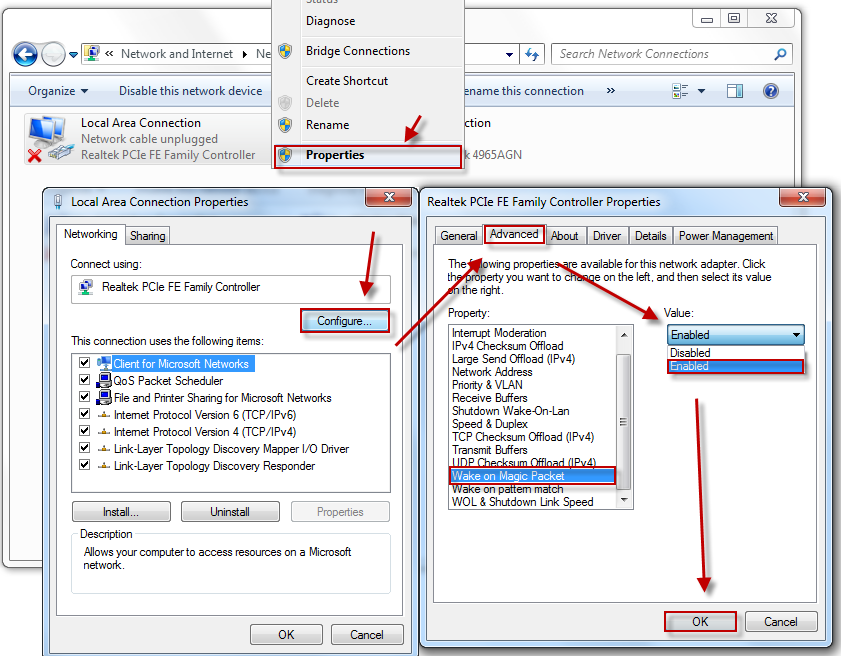The height and width of the screenshot is (656, 841).
Task: Open the Power Management tab
Action: [726, 236]
